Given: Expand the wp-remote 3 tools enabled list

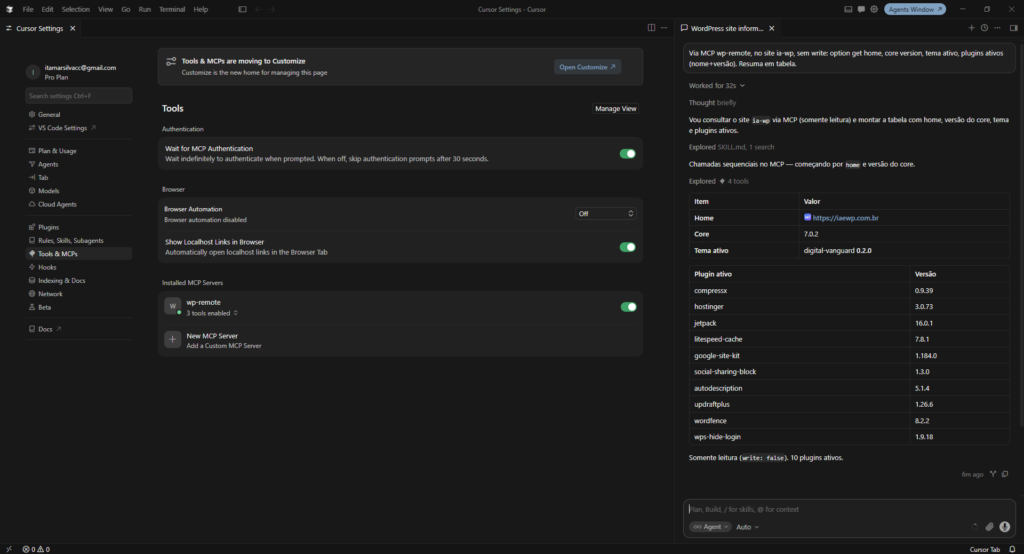Looking at the screenshot, I should pyautogui.click(x=212, y=313).
